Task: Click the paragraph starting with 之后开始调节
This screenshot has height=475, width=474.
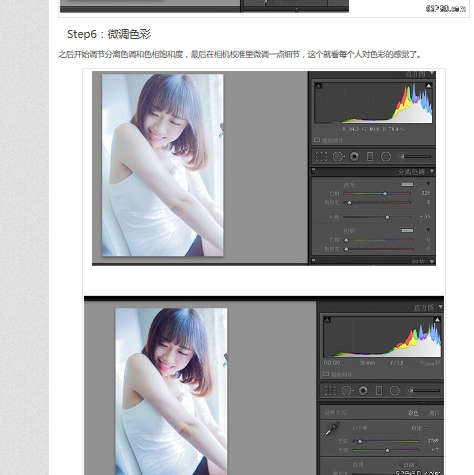Action: 240,54
